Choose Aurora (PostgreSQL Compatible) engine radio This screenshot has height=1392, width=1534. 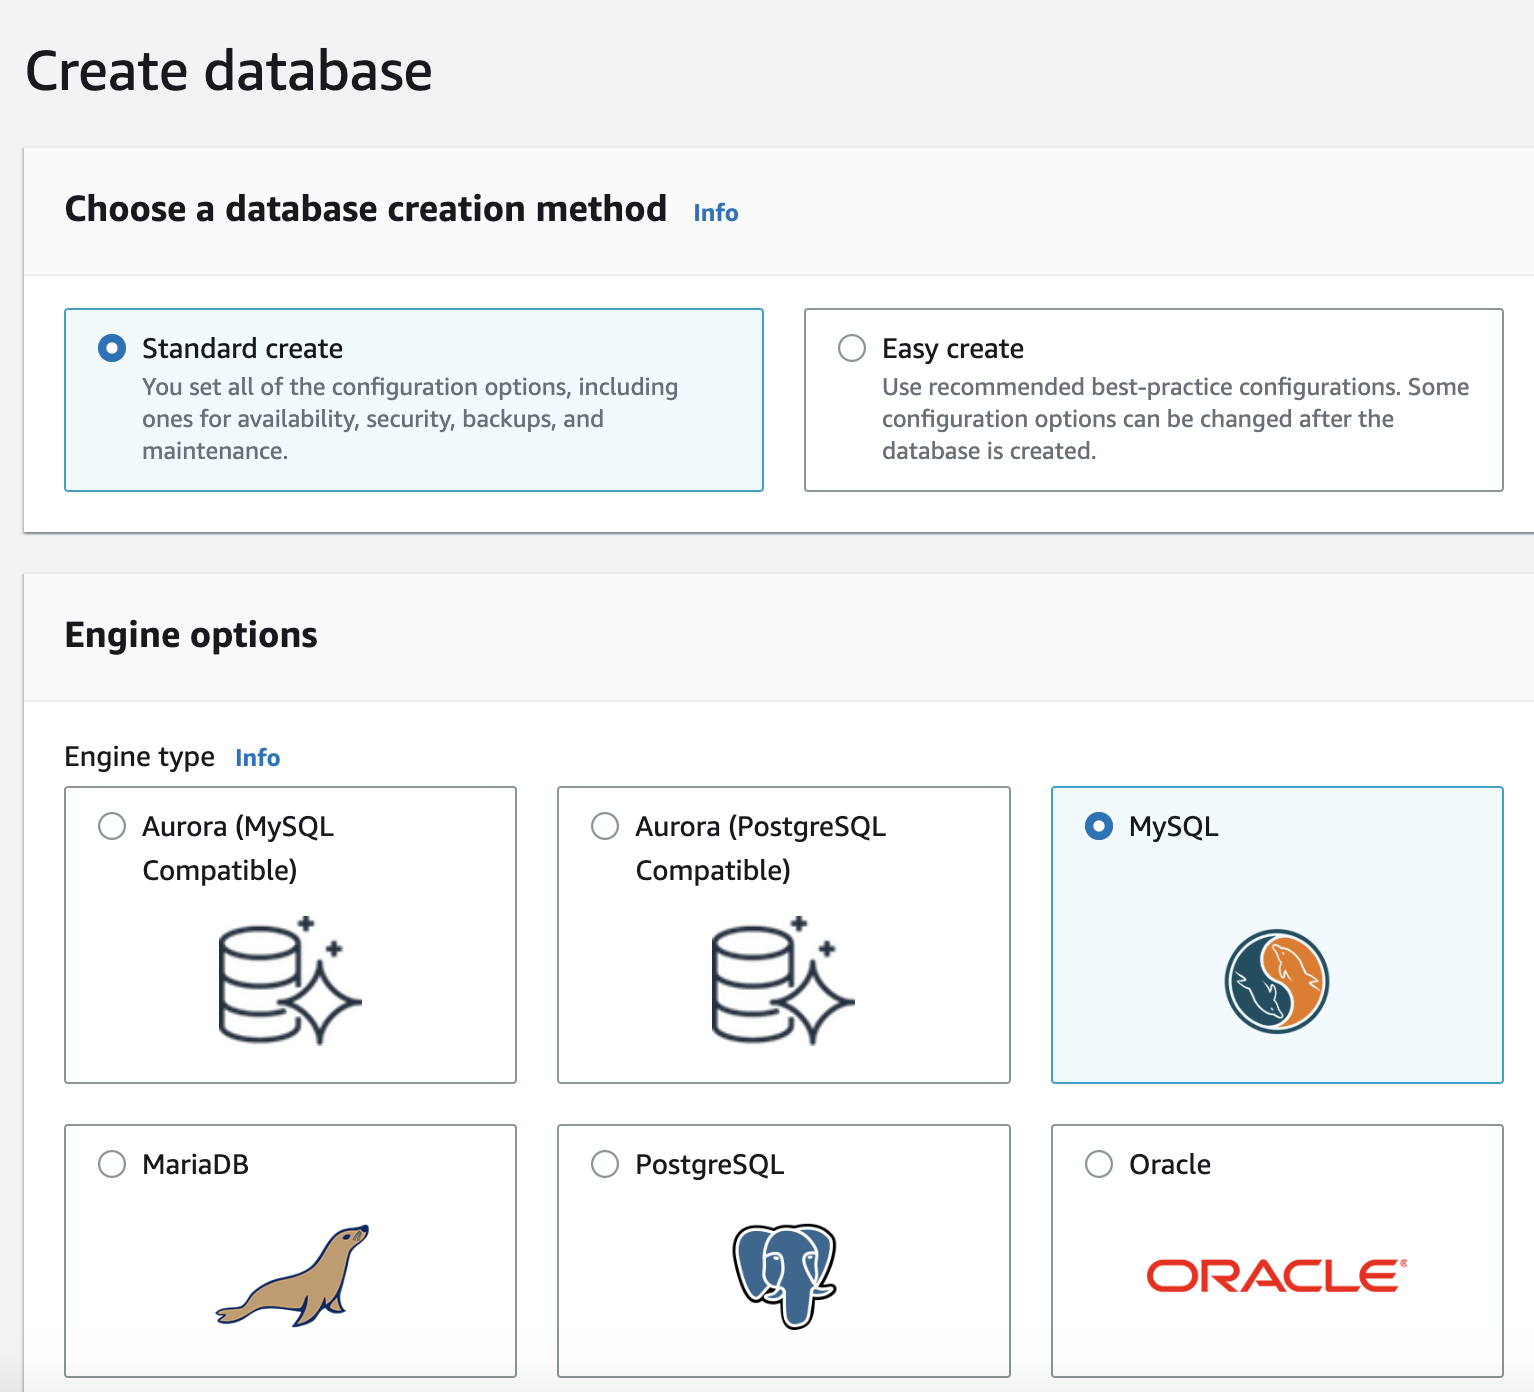pos(605,826)
